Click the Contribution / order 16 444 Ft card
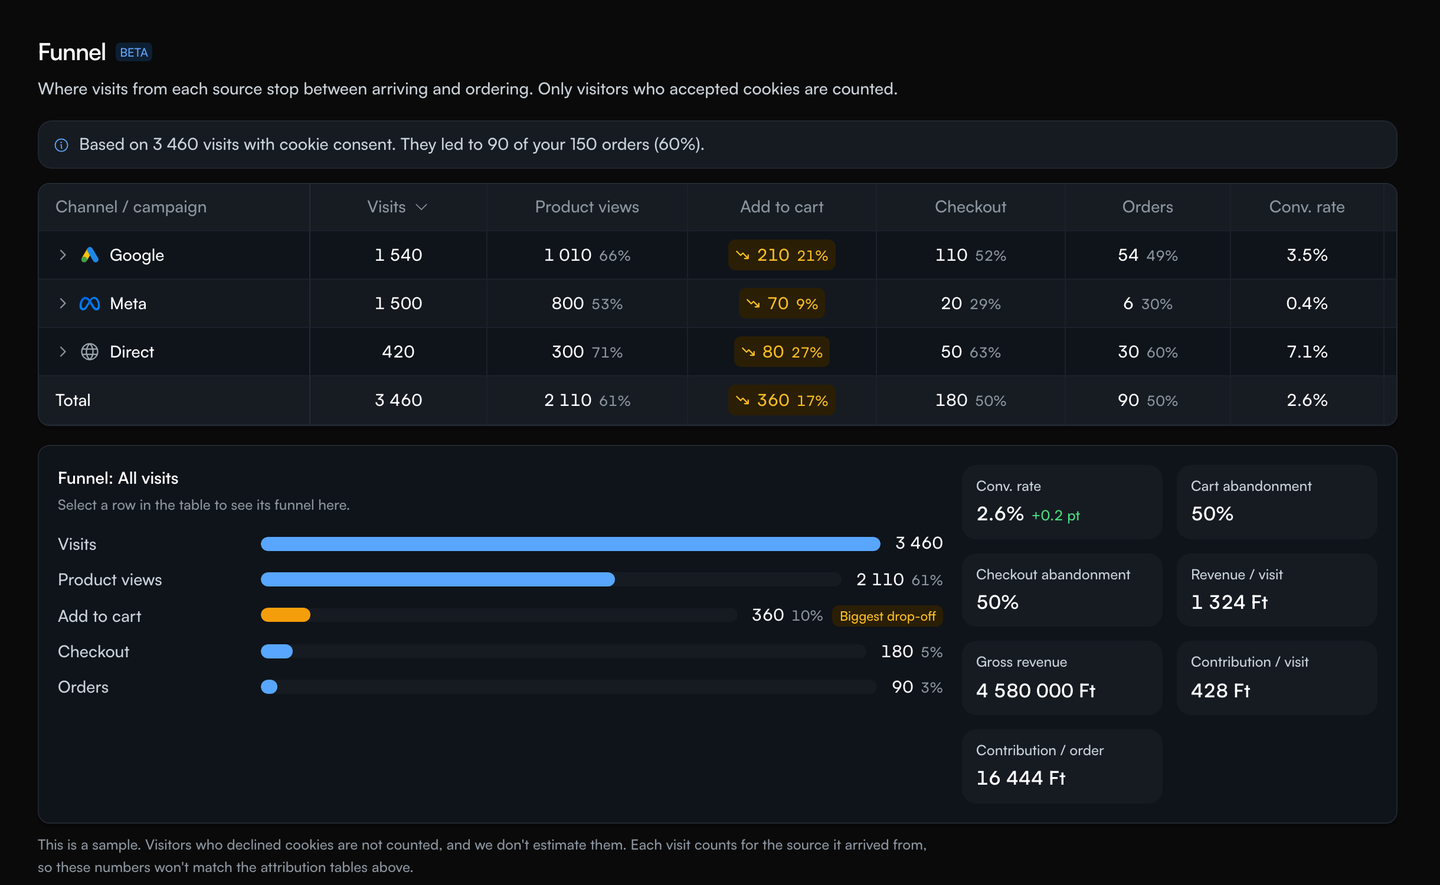1440x885 pixels. pos(1062,766)
